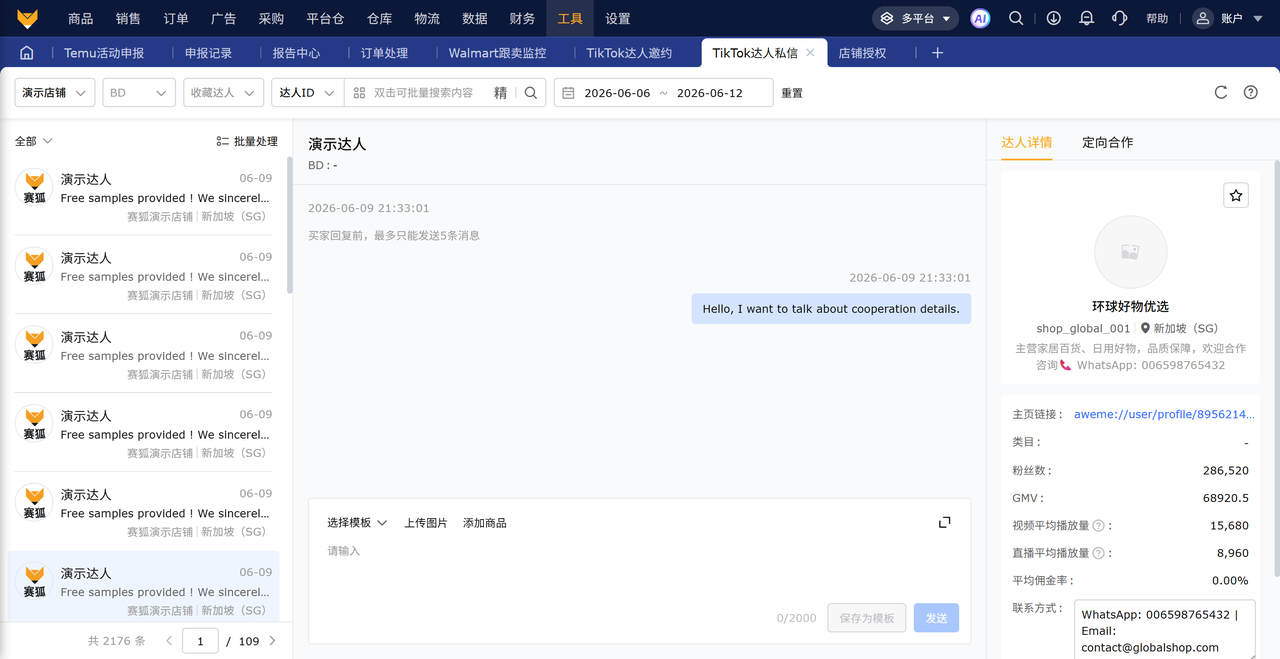Open the 选择模板 template dropdown
Image resolution: width=1280 pixels, height=659 pixels.
[x=357, y=523]
